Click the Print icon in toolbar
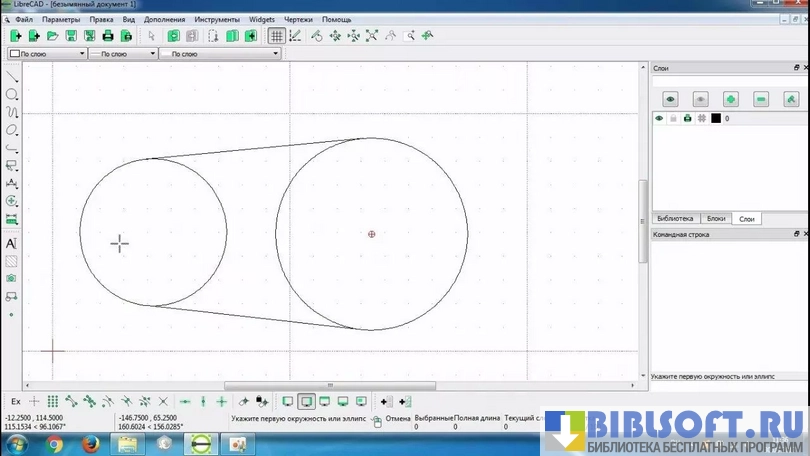 pos(107,36)
